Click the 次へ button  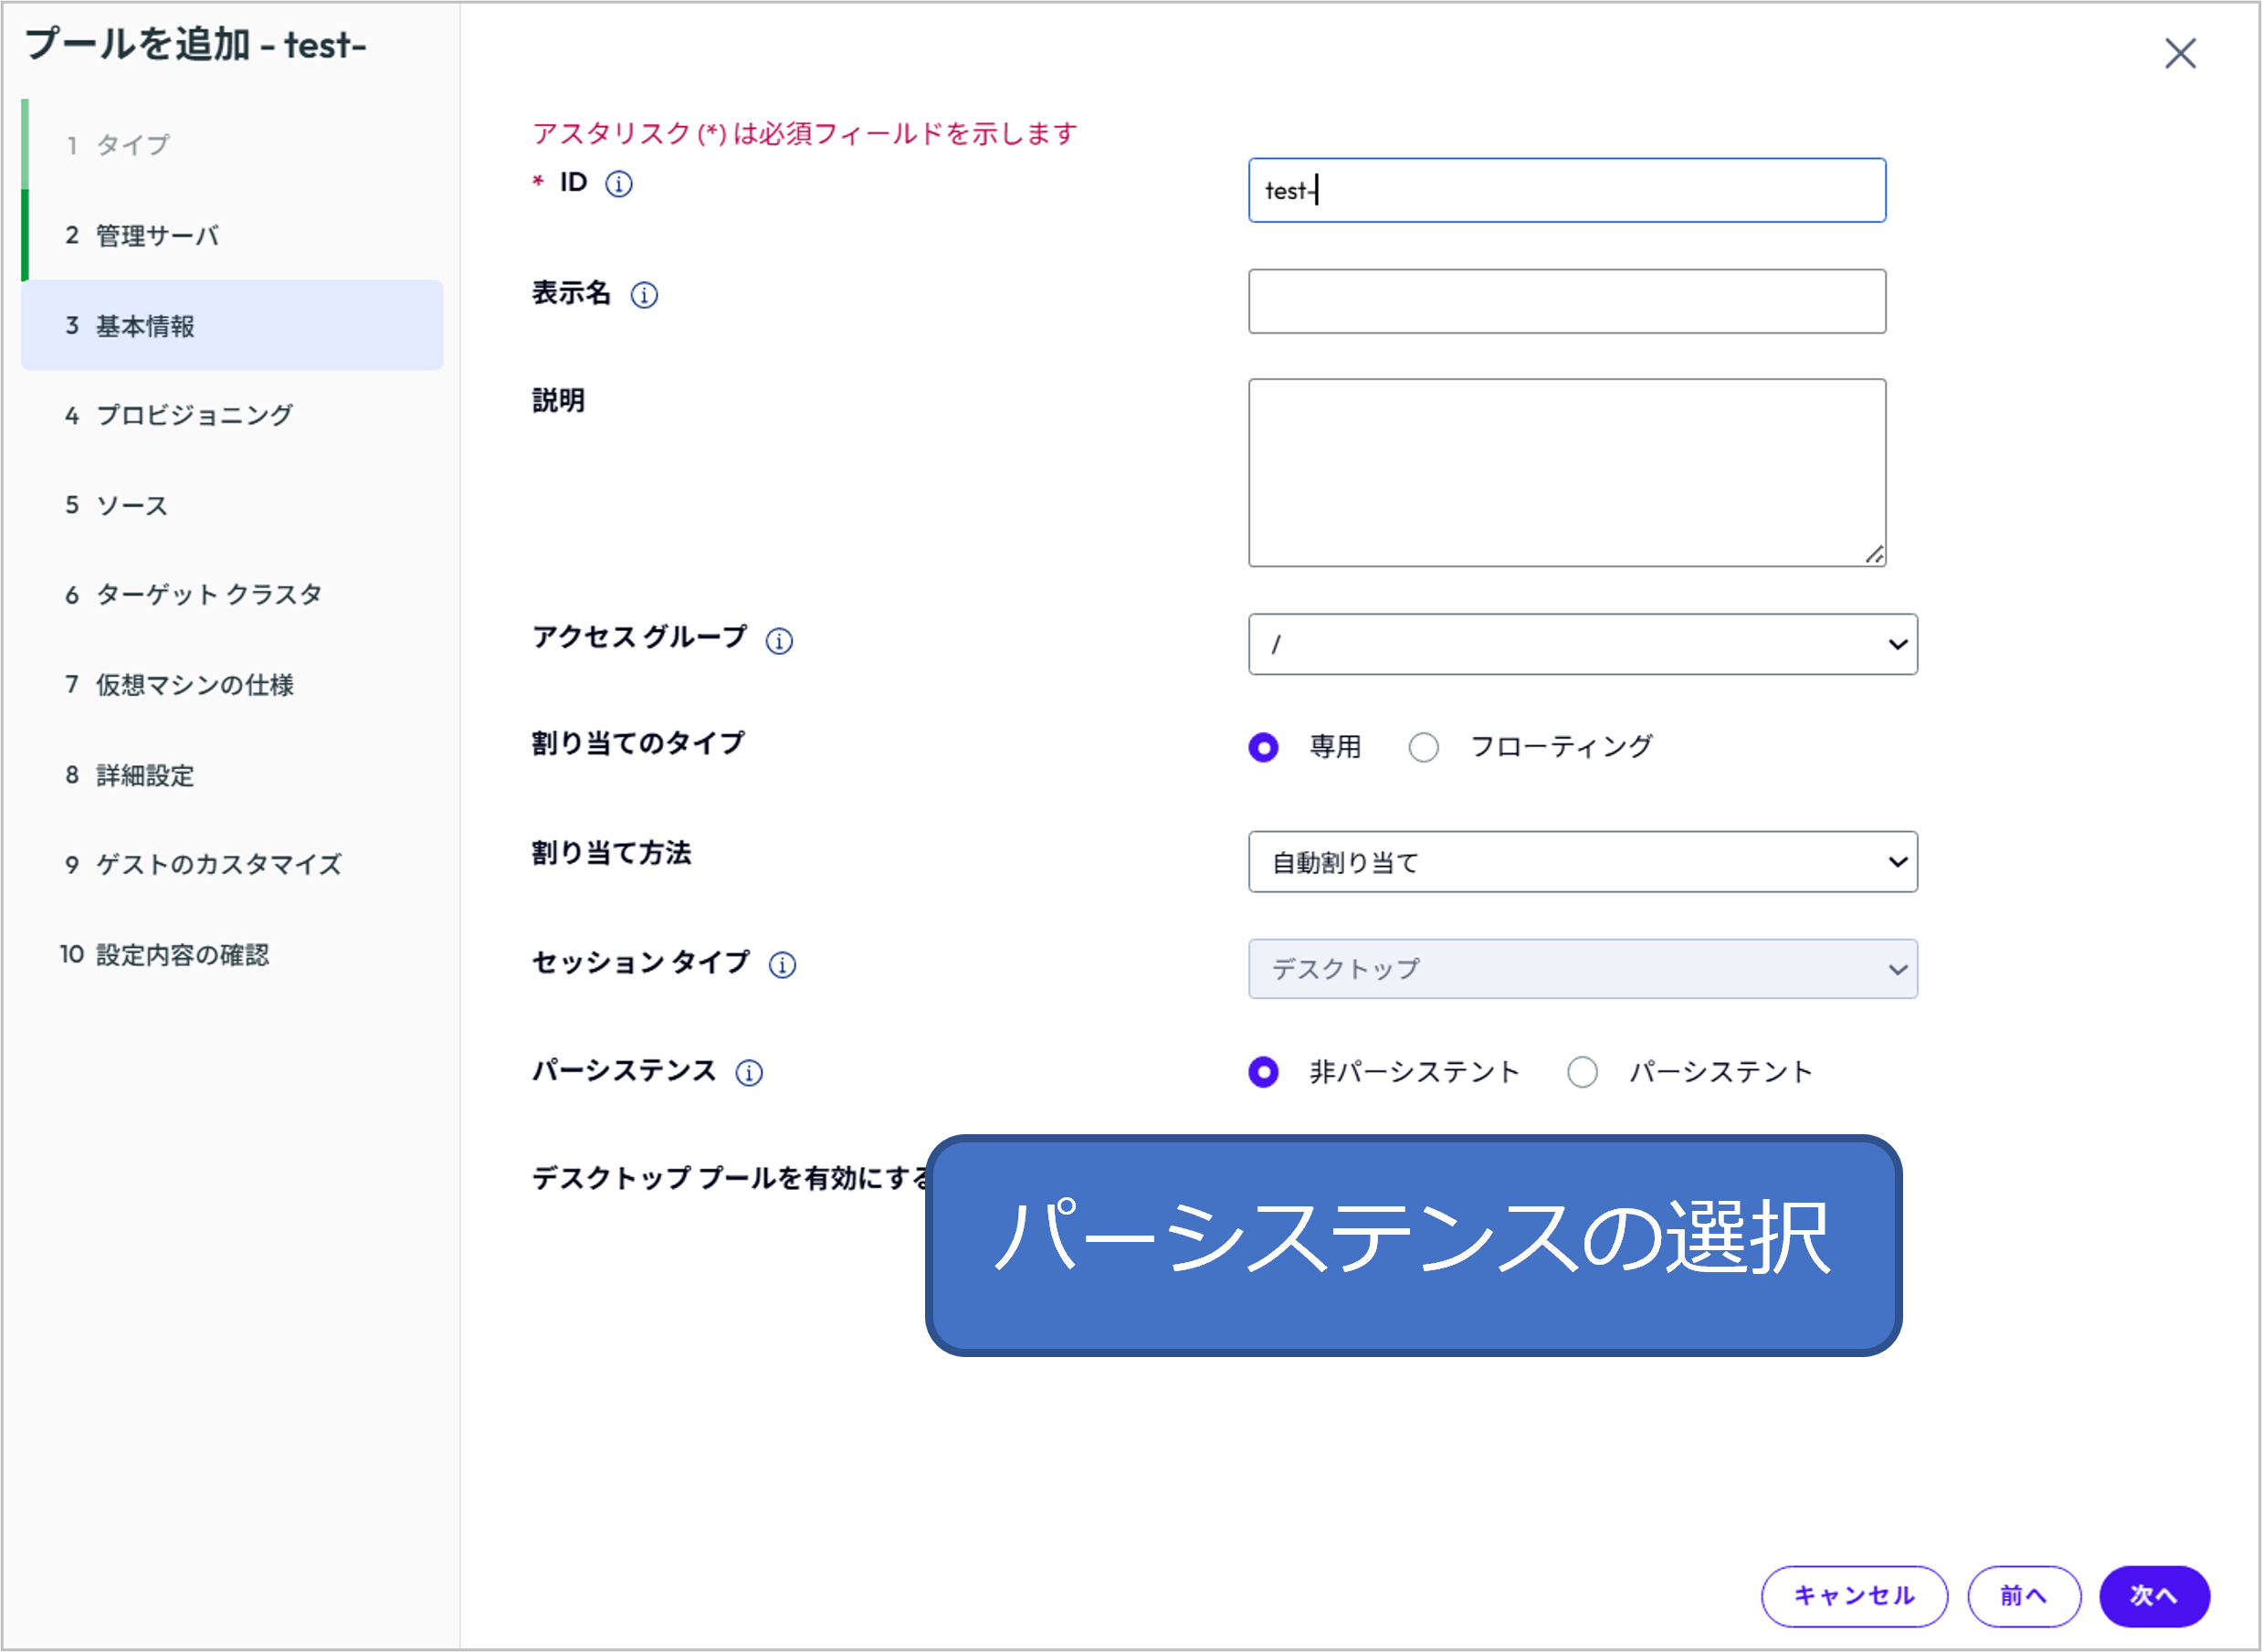2154,1596
